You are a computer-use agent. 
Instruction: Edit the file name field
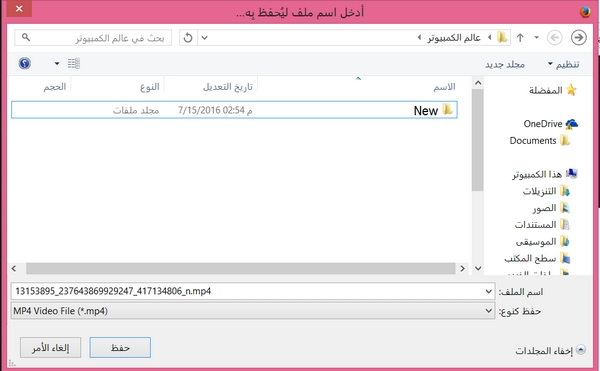coord(253,291)
